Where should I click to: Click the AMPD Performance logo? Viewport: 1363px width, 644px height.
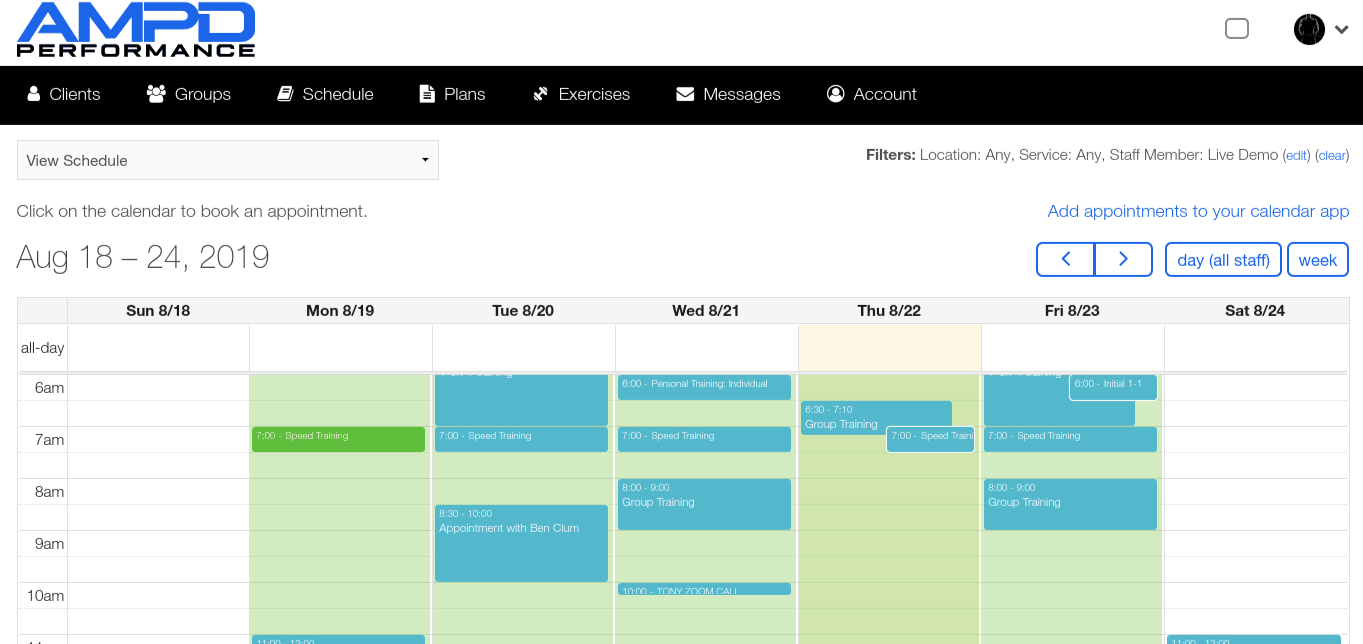(x=136, y=30)
